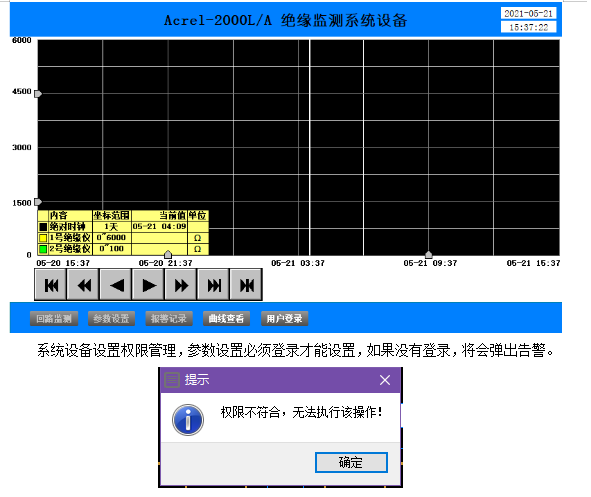
Task: Open the 参数设置 tab
Action: pos(112,319)
